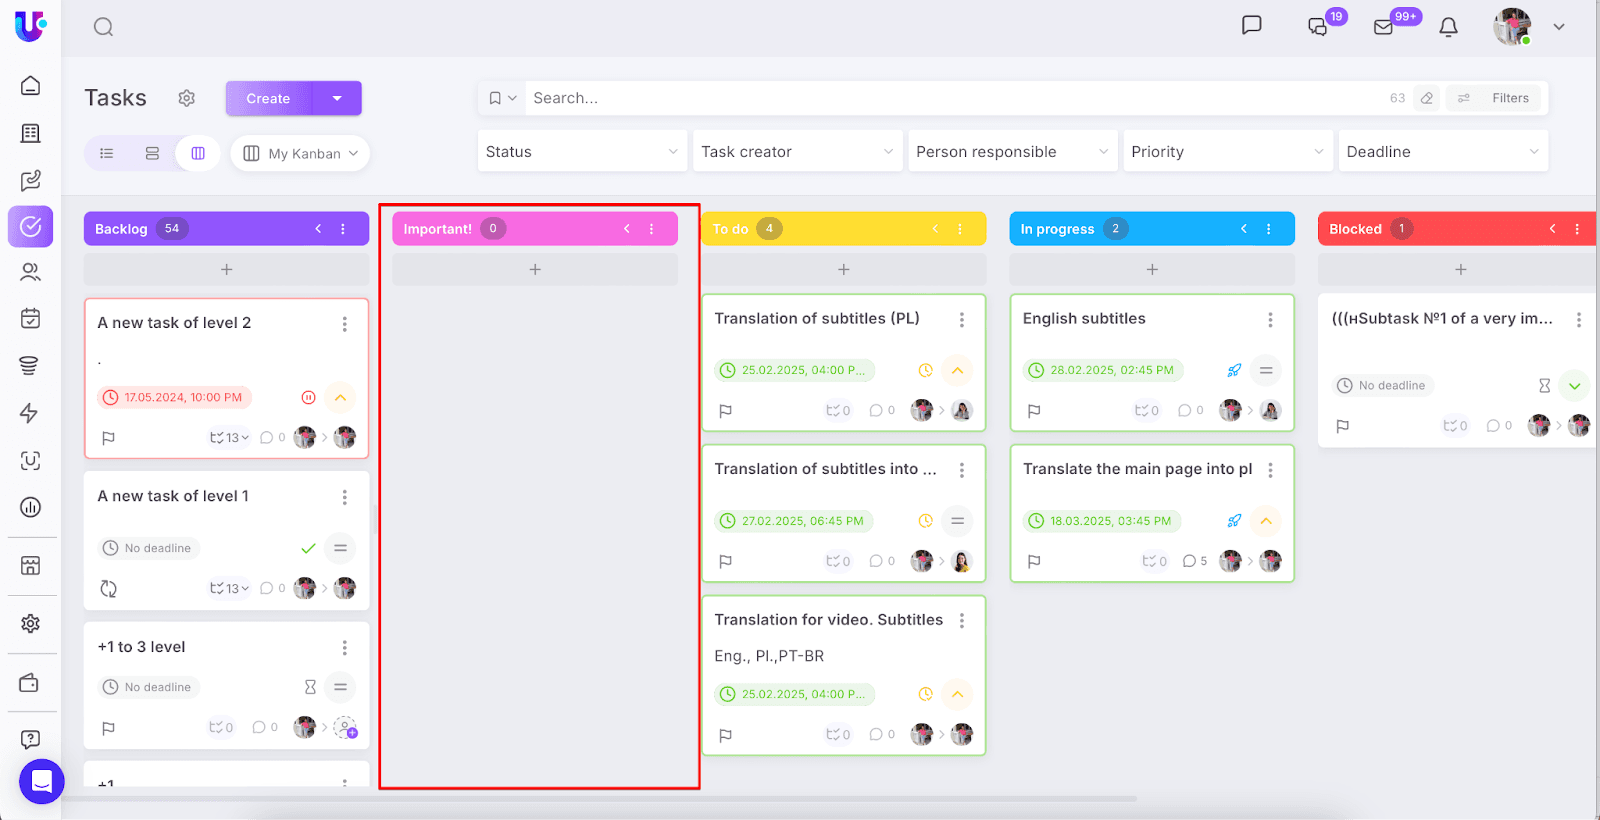Viewport: 1600px width, 820px height.
Task: Switch to the list view toggle
Action: [x=107, y=153]
